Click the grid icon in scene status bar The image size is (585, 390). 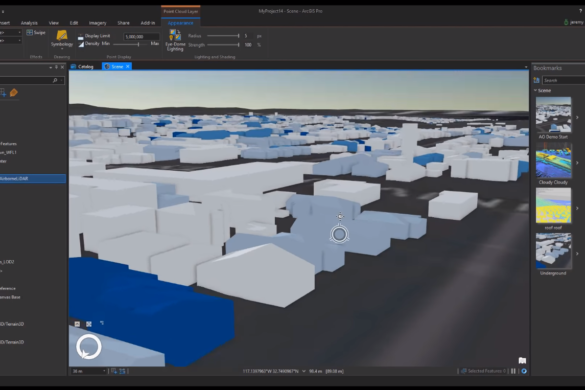pyautogui.click(x=122, y=371)
